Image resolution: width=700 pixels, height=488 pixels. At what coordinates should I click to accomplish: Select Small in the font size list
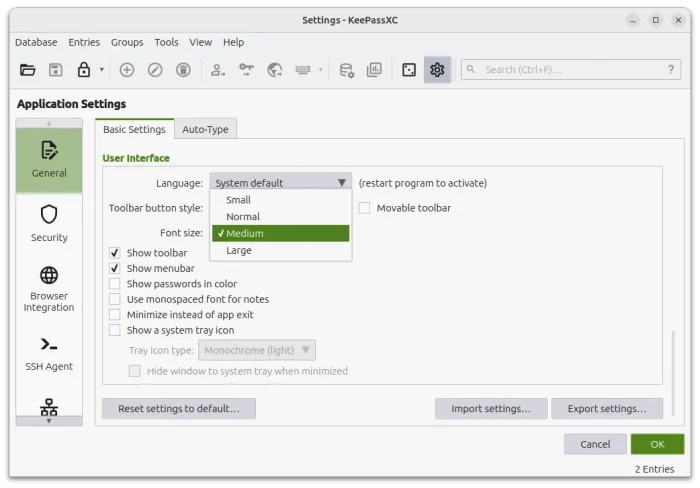(239, 200)
